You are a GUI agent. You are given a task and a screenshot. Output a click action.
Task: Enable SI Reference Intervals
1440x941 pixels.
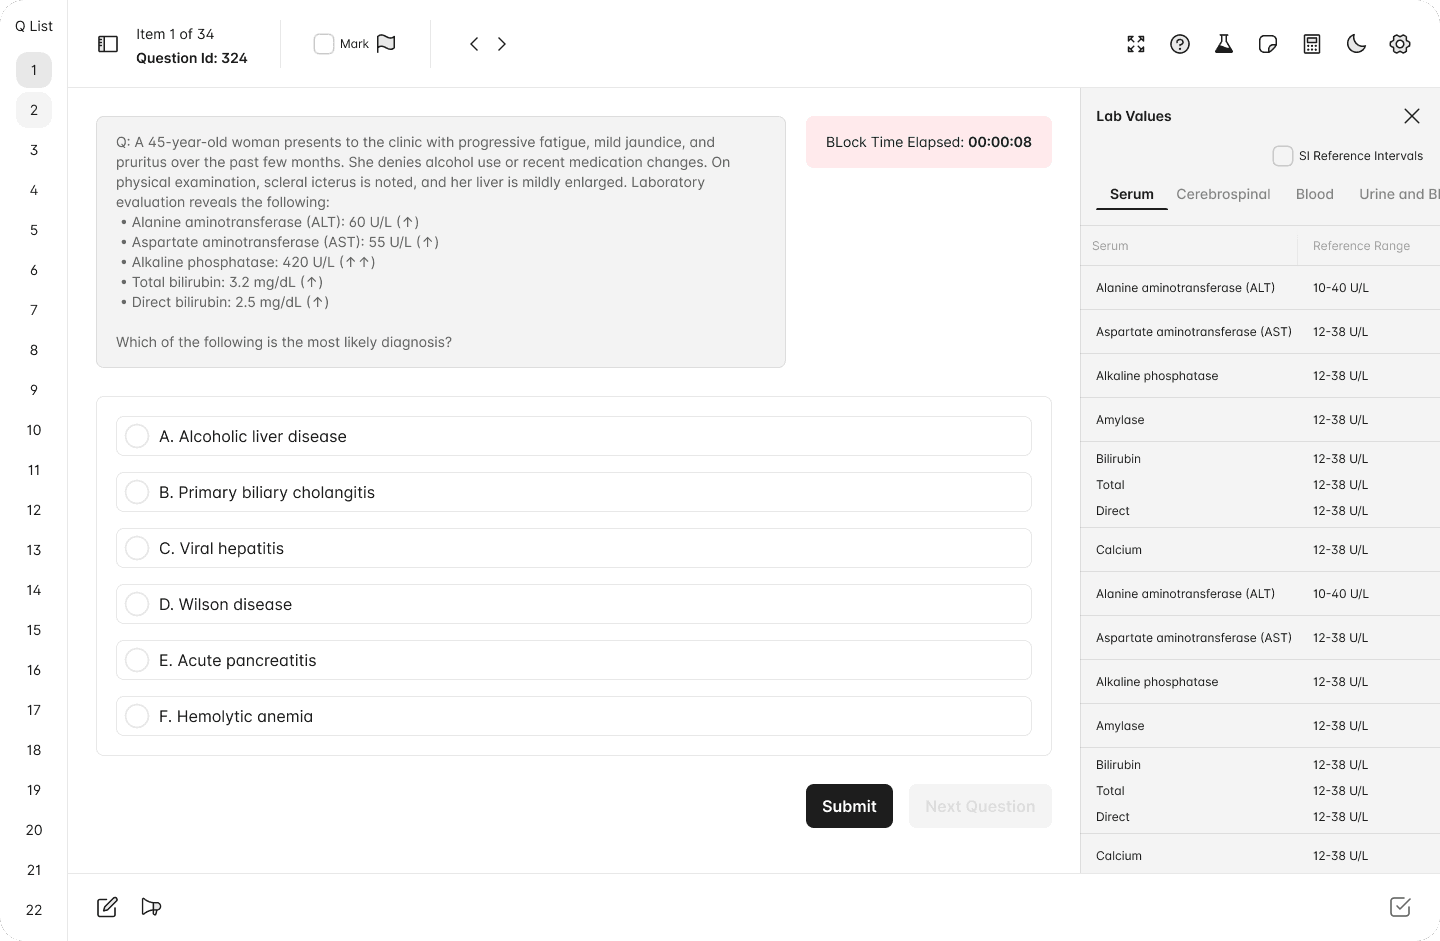pyautogui.click(x=1283, y=156)
